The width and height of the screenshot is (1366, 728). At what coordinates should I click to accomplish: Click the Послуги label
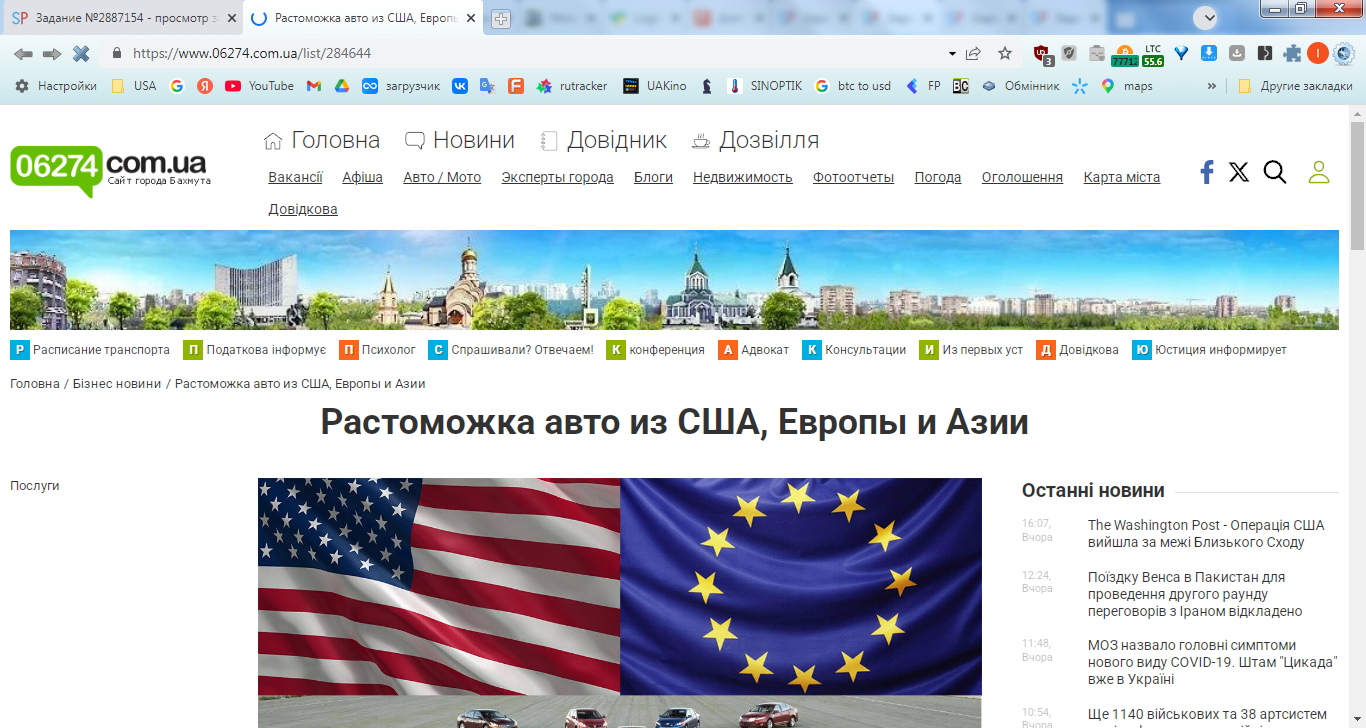tap(35, 486)
